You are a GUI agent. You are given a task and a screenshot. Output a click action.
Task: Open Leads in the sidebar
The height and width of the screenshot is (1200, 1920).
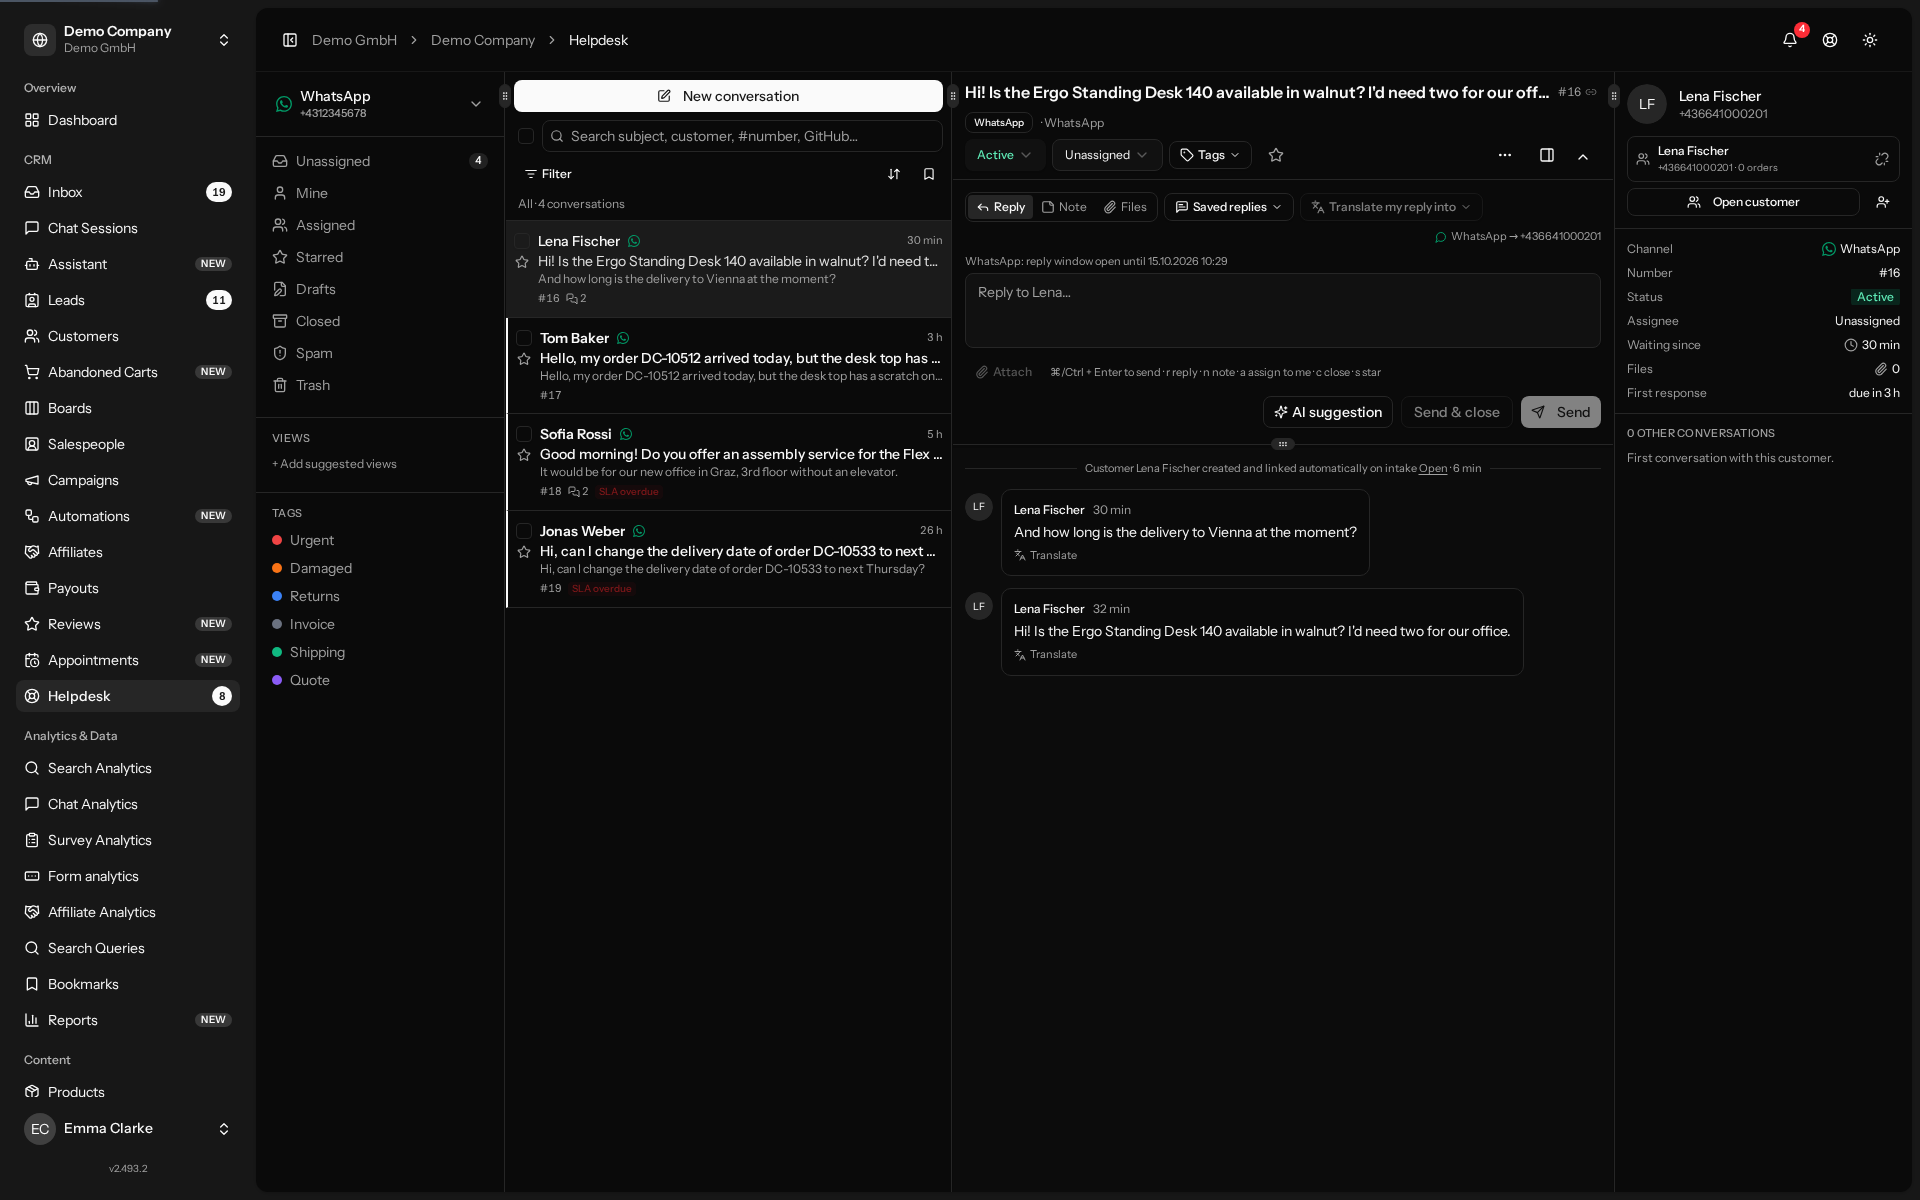[x=128, y=300]
